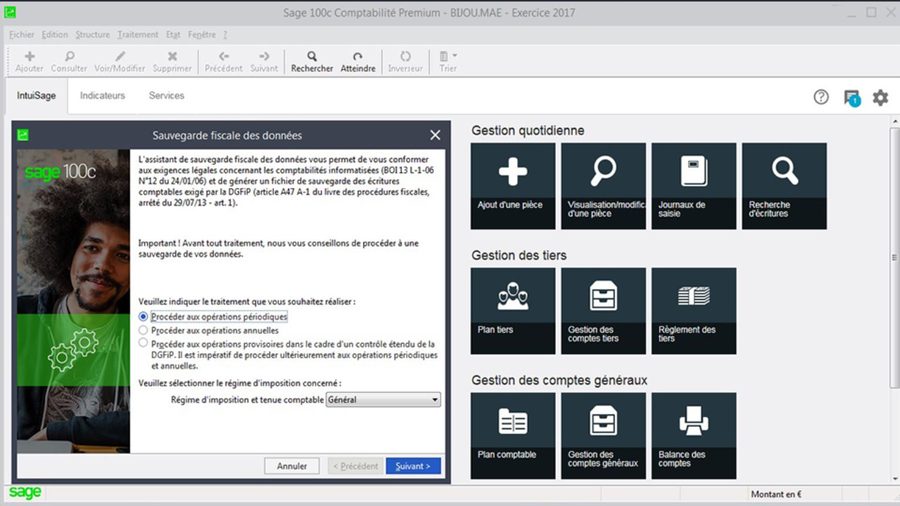Click the Gestion quotidienne heading

point(527,130)
